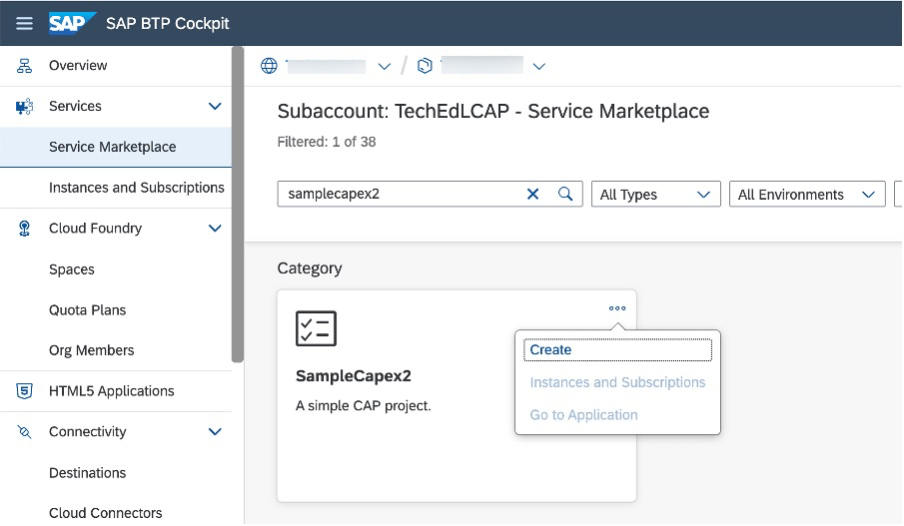This screenshot has width=904, height=526.
Task: Click the Service Marketplace page heading
Action: [x=493, y=111]
